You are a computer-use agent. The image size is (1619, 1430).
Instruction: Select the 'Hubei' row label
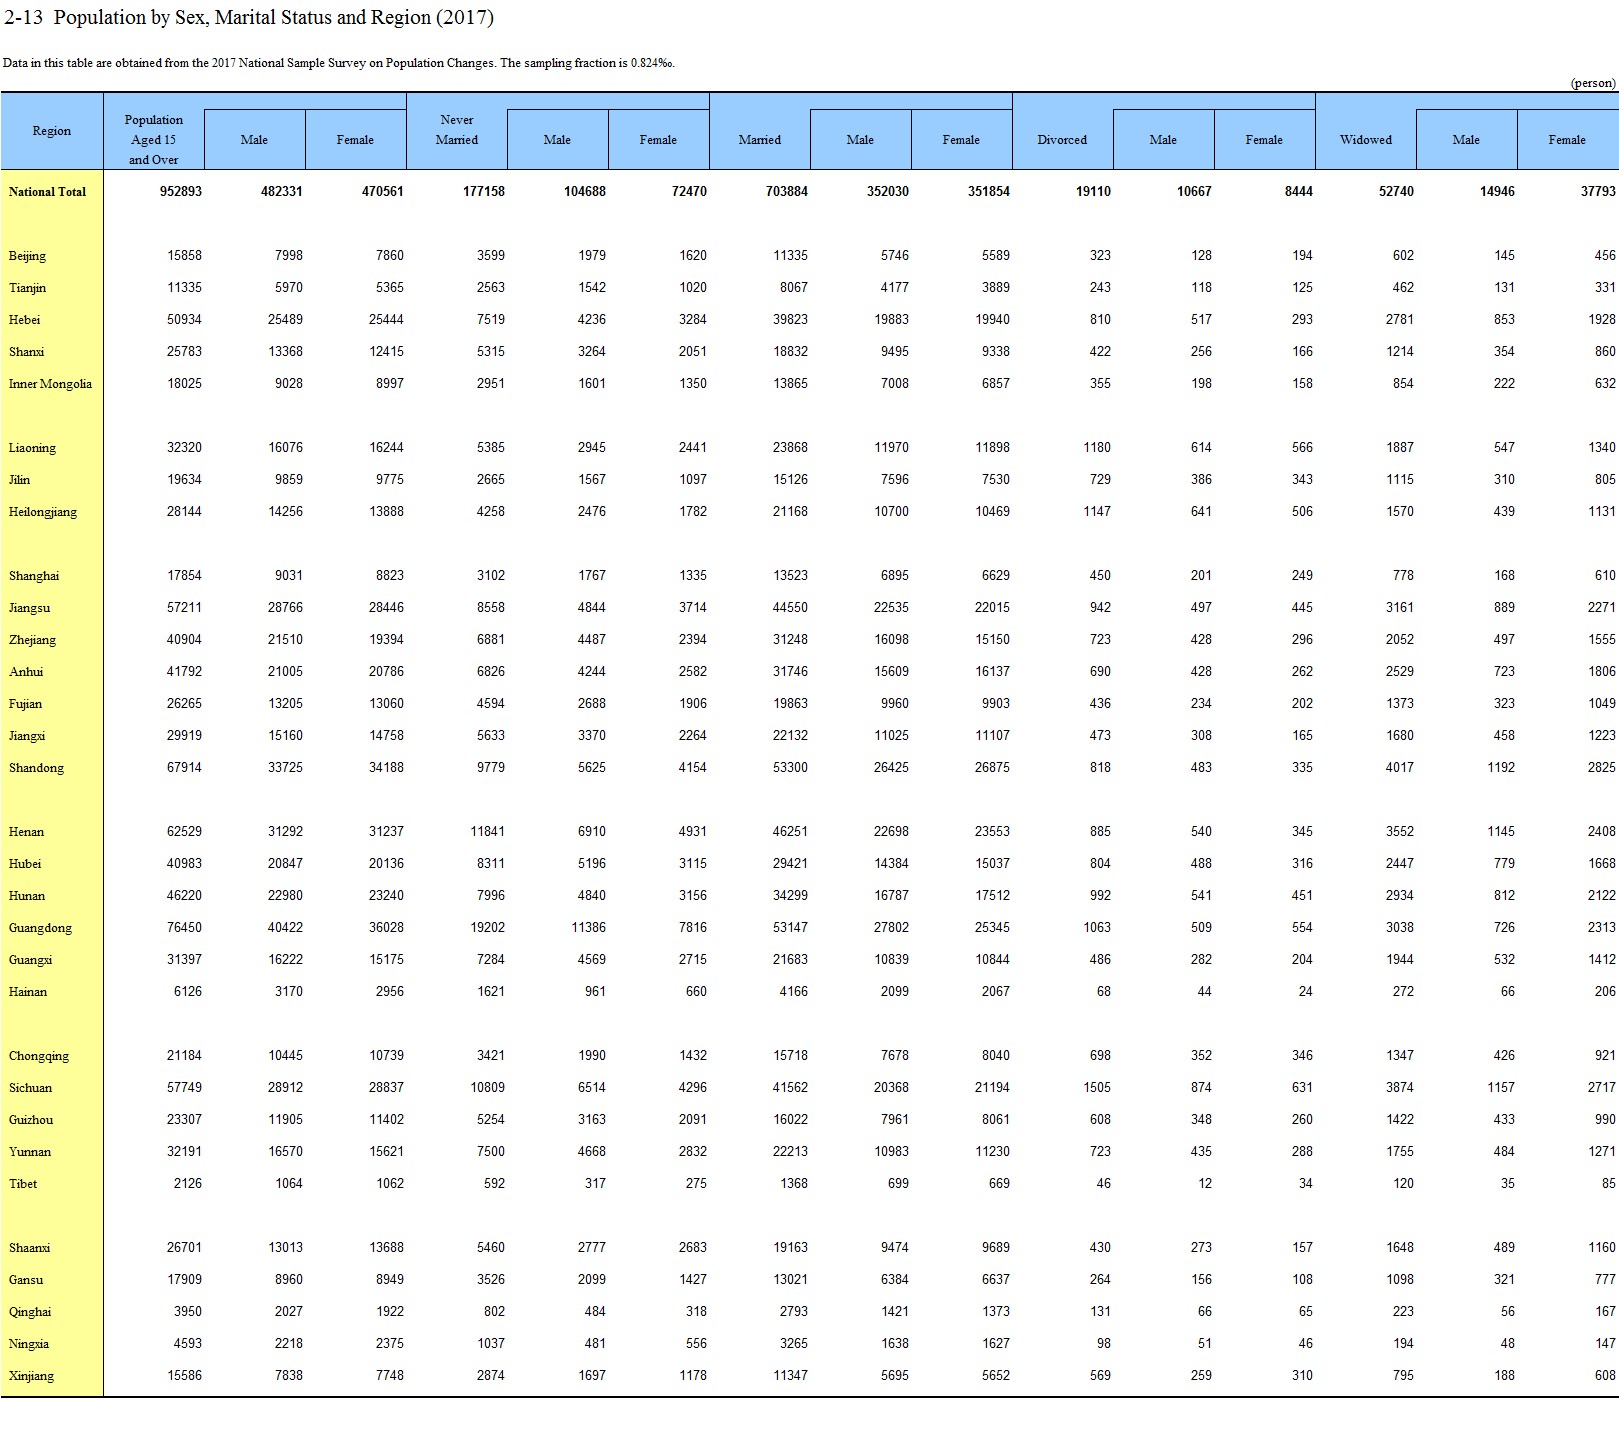[25, 864]
